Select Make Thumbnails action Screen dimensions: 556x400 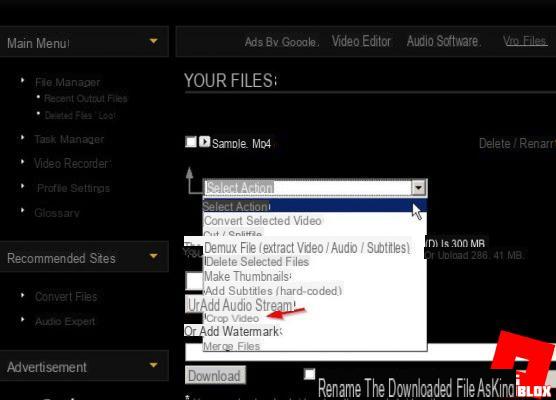(x=248, y=276)
